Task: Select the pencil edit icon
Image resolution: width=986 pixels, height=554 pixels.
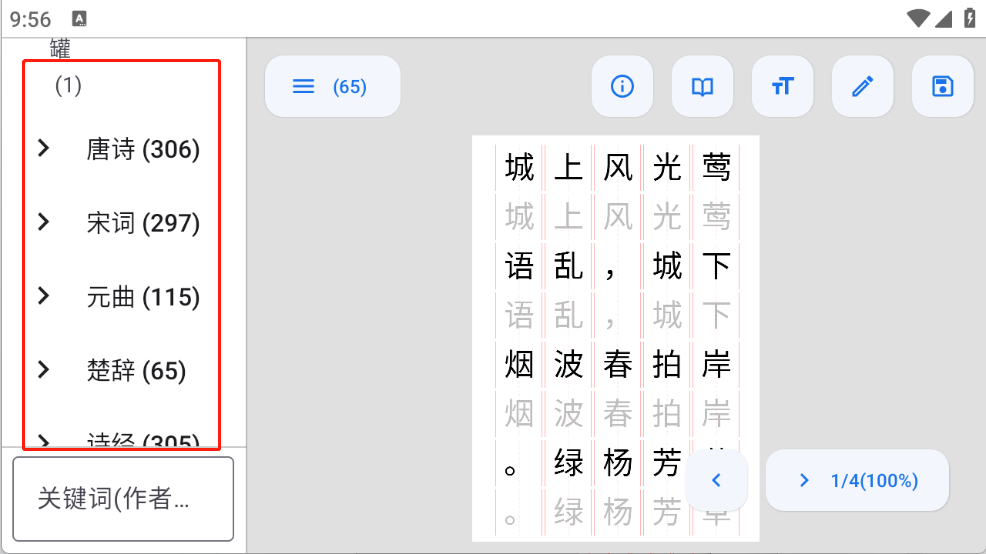Action: tap(862, 87)
